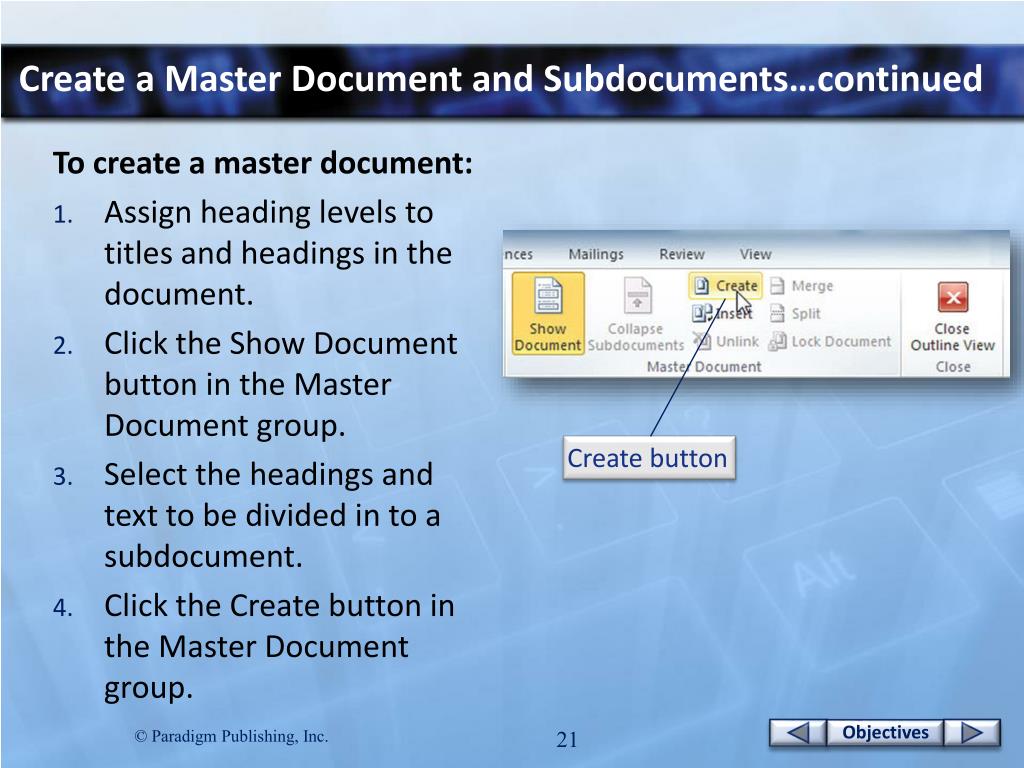Go to next slide with right arrow

tap(972, 733)
